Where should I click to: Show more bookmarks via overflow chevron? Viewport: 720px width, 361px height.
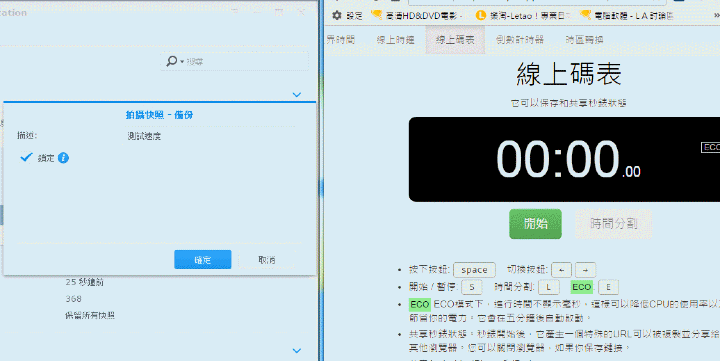click(x=716, y=16)
